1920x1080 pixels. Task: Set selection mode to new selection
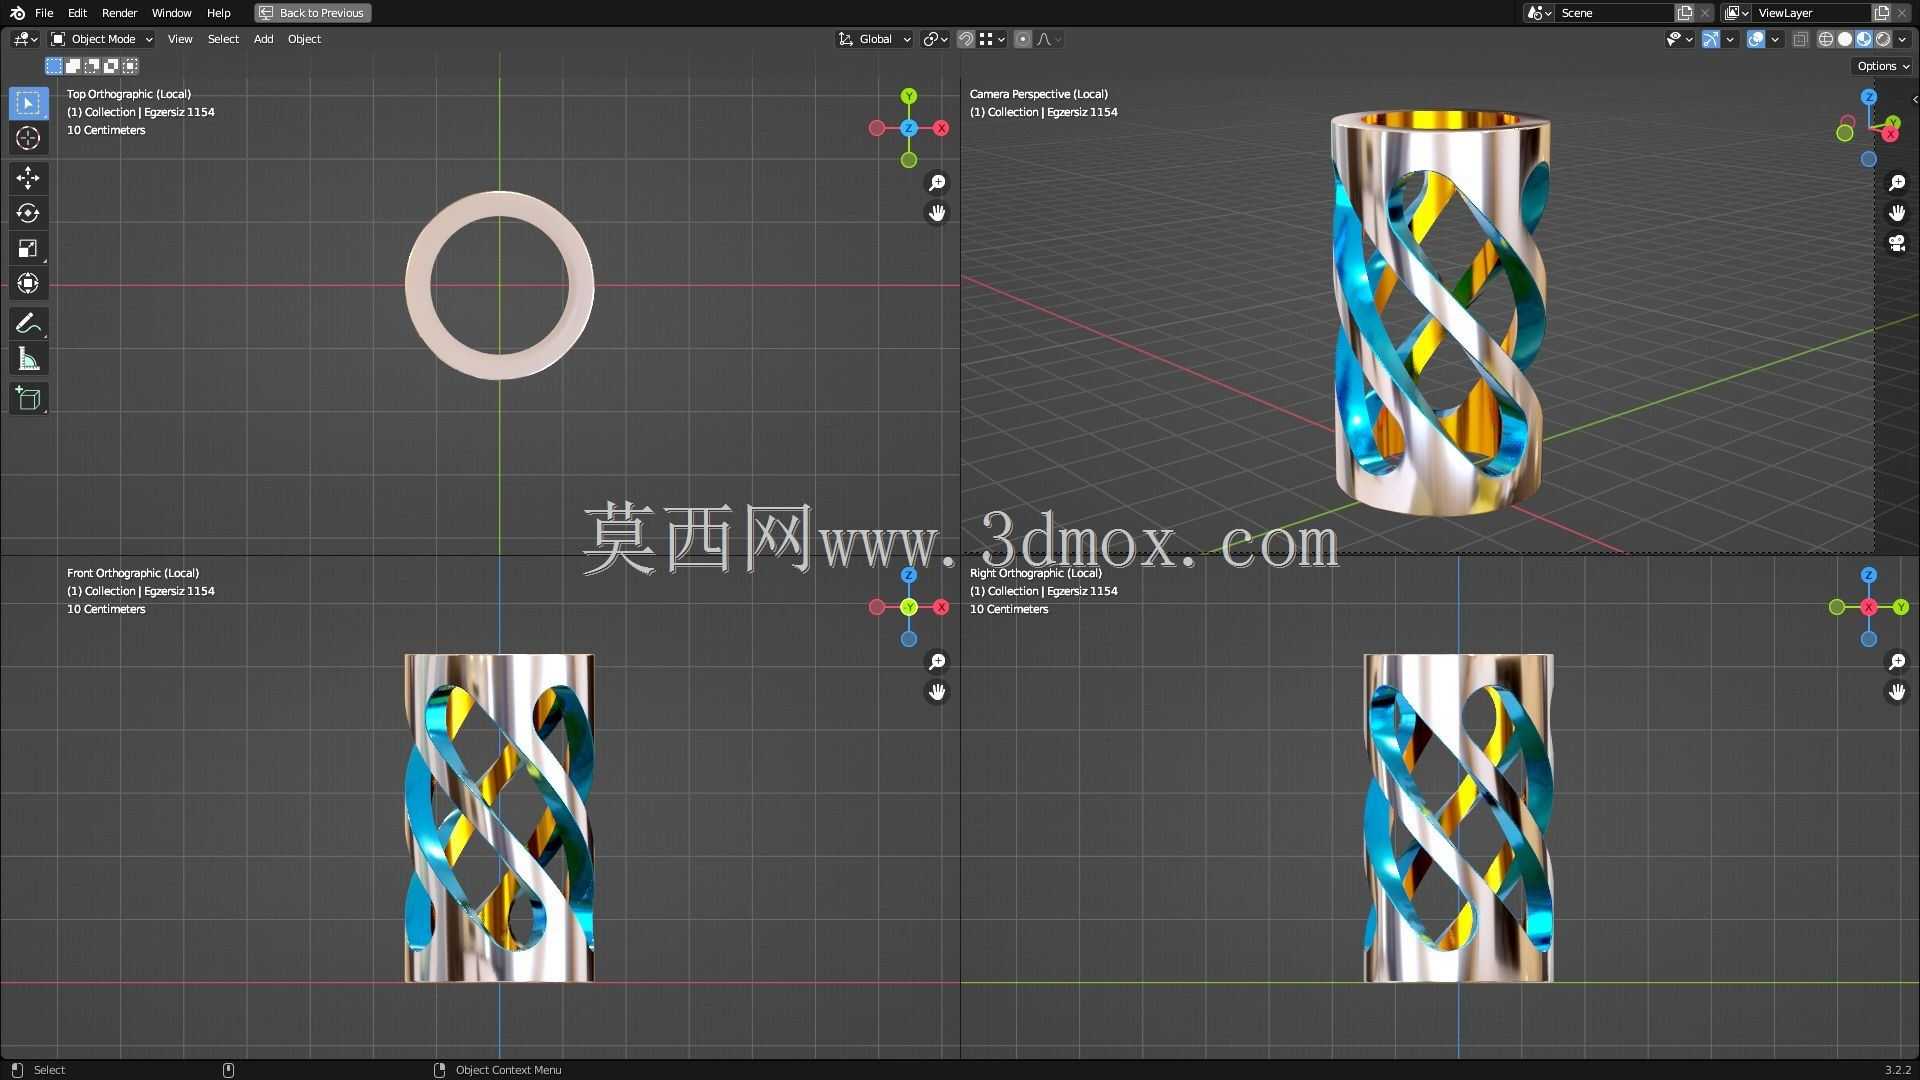coord(54,66)
